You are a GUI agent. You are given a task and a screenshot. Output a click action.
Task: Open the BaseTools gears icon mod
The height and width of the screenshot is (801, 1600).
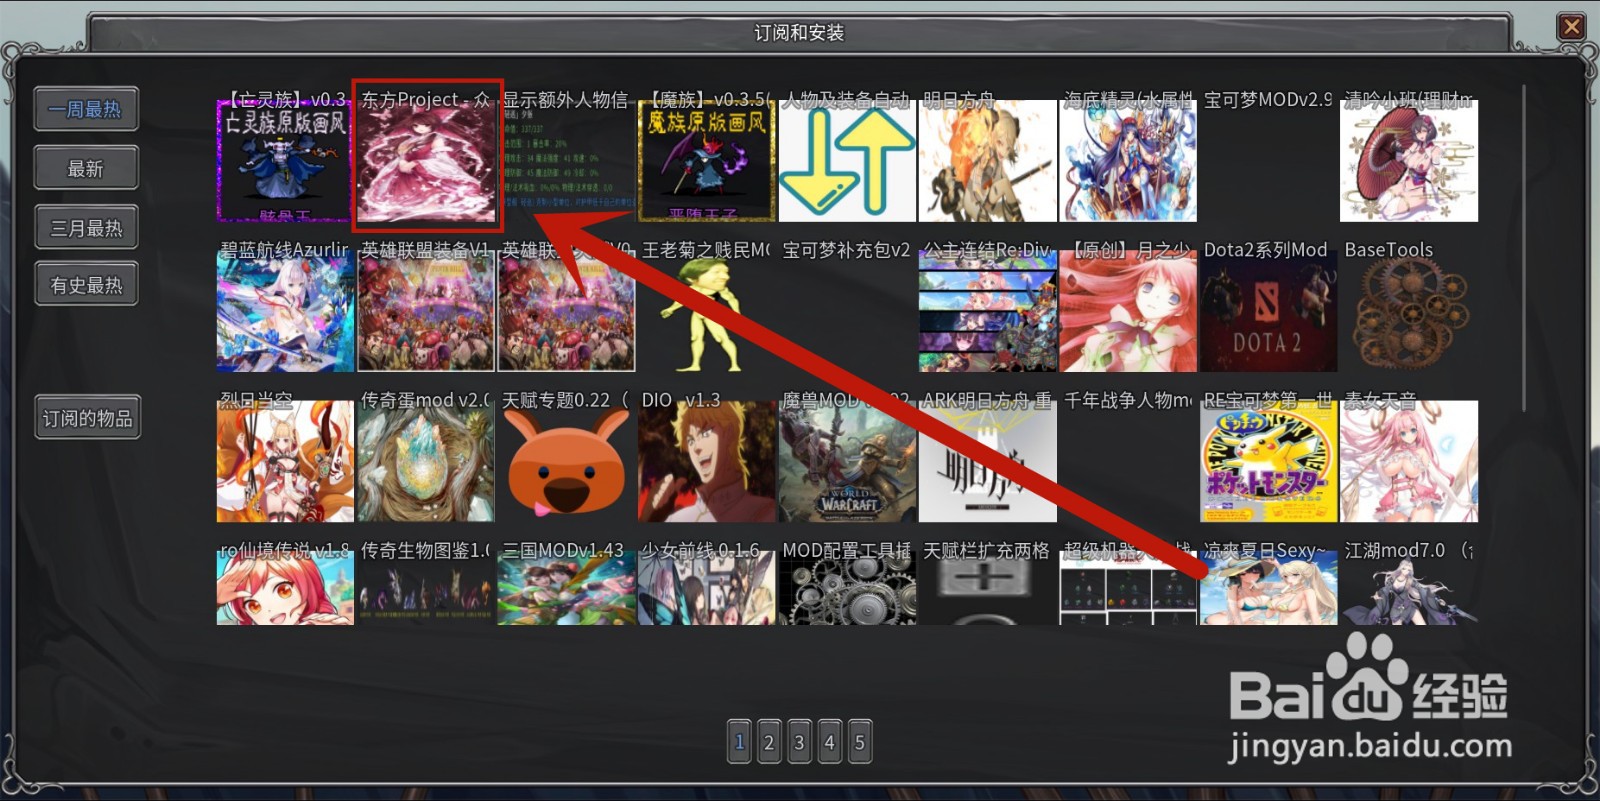click(x=1409, y=311)
